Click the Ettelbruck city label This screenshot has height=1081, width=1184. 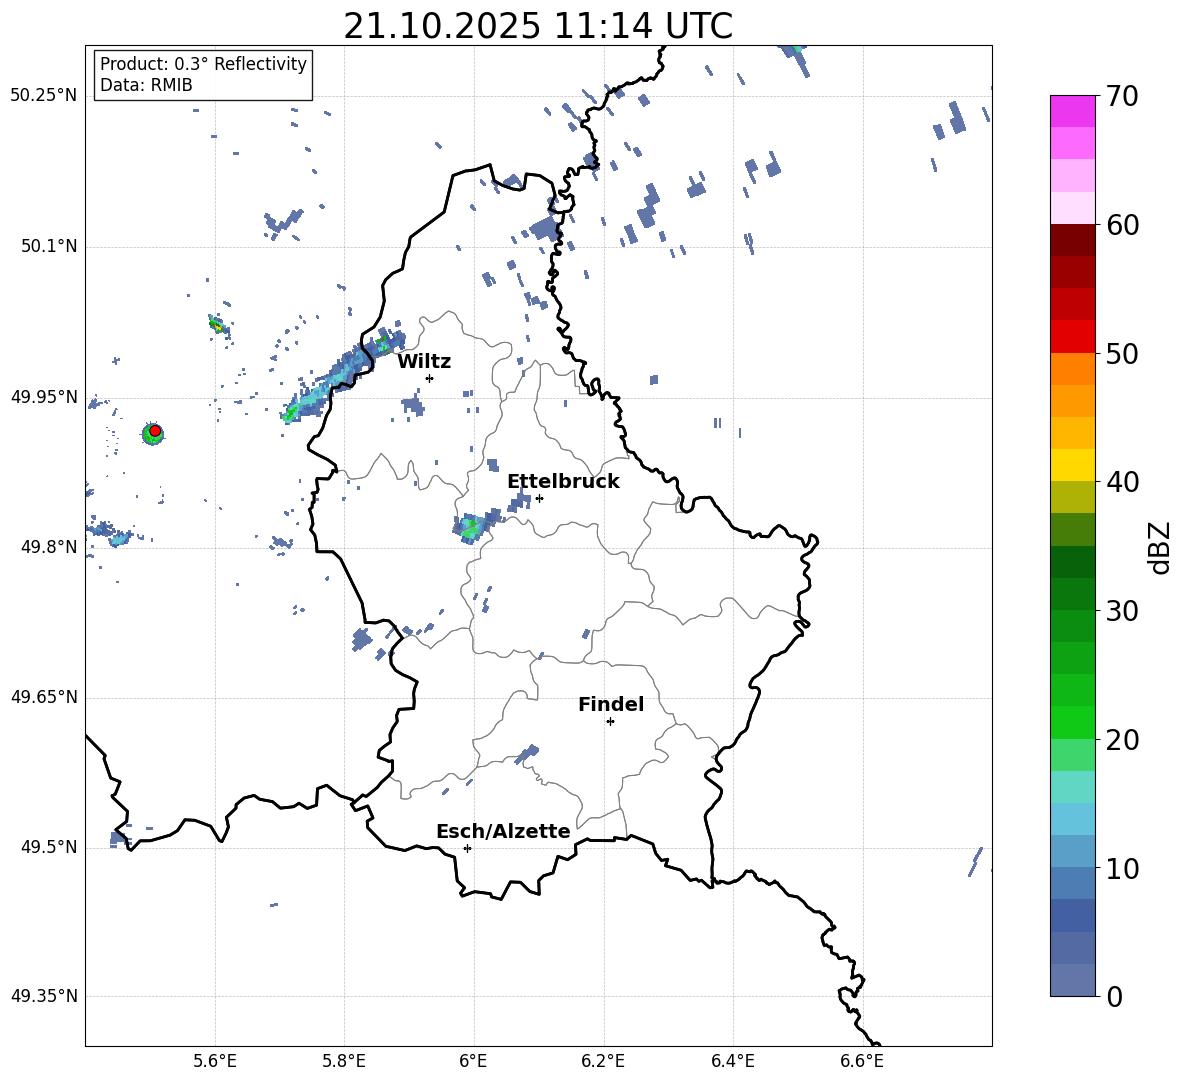[x=563, y=482]
